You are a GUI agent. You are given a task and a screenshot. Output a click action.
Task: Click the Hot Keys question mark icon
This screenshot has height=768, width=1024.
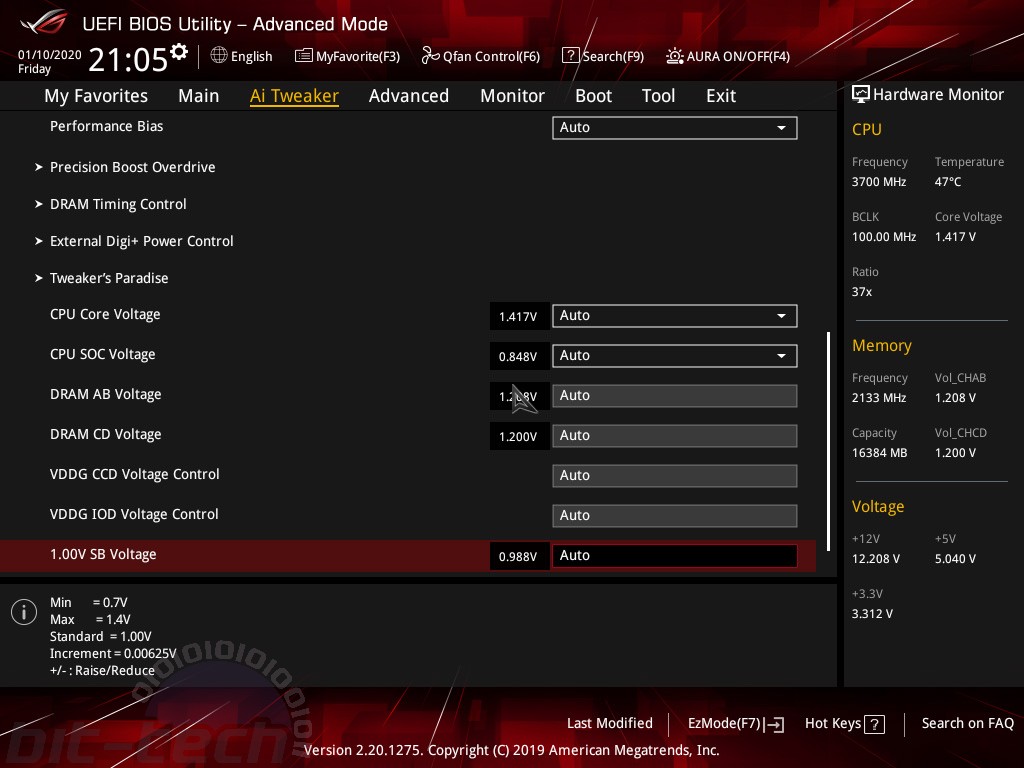coord(874,724)
